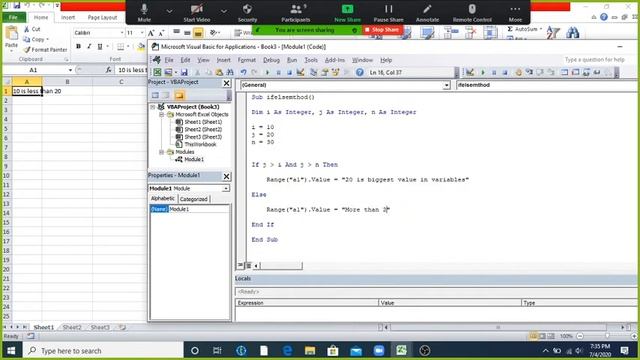Open Properties Window from VBA toolbar icon
Image resolution: width=640 pixels, height=360 pixels.
click(x=325, y=72)
